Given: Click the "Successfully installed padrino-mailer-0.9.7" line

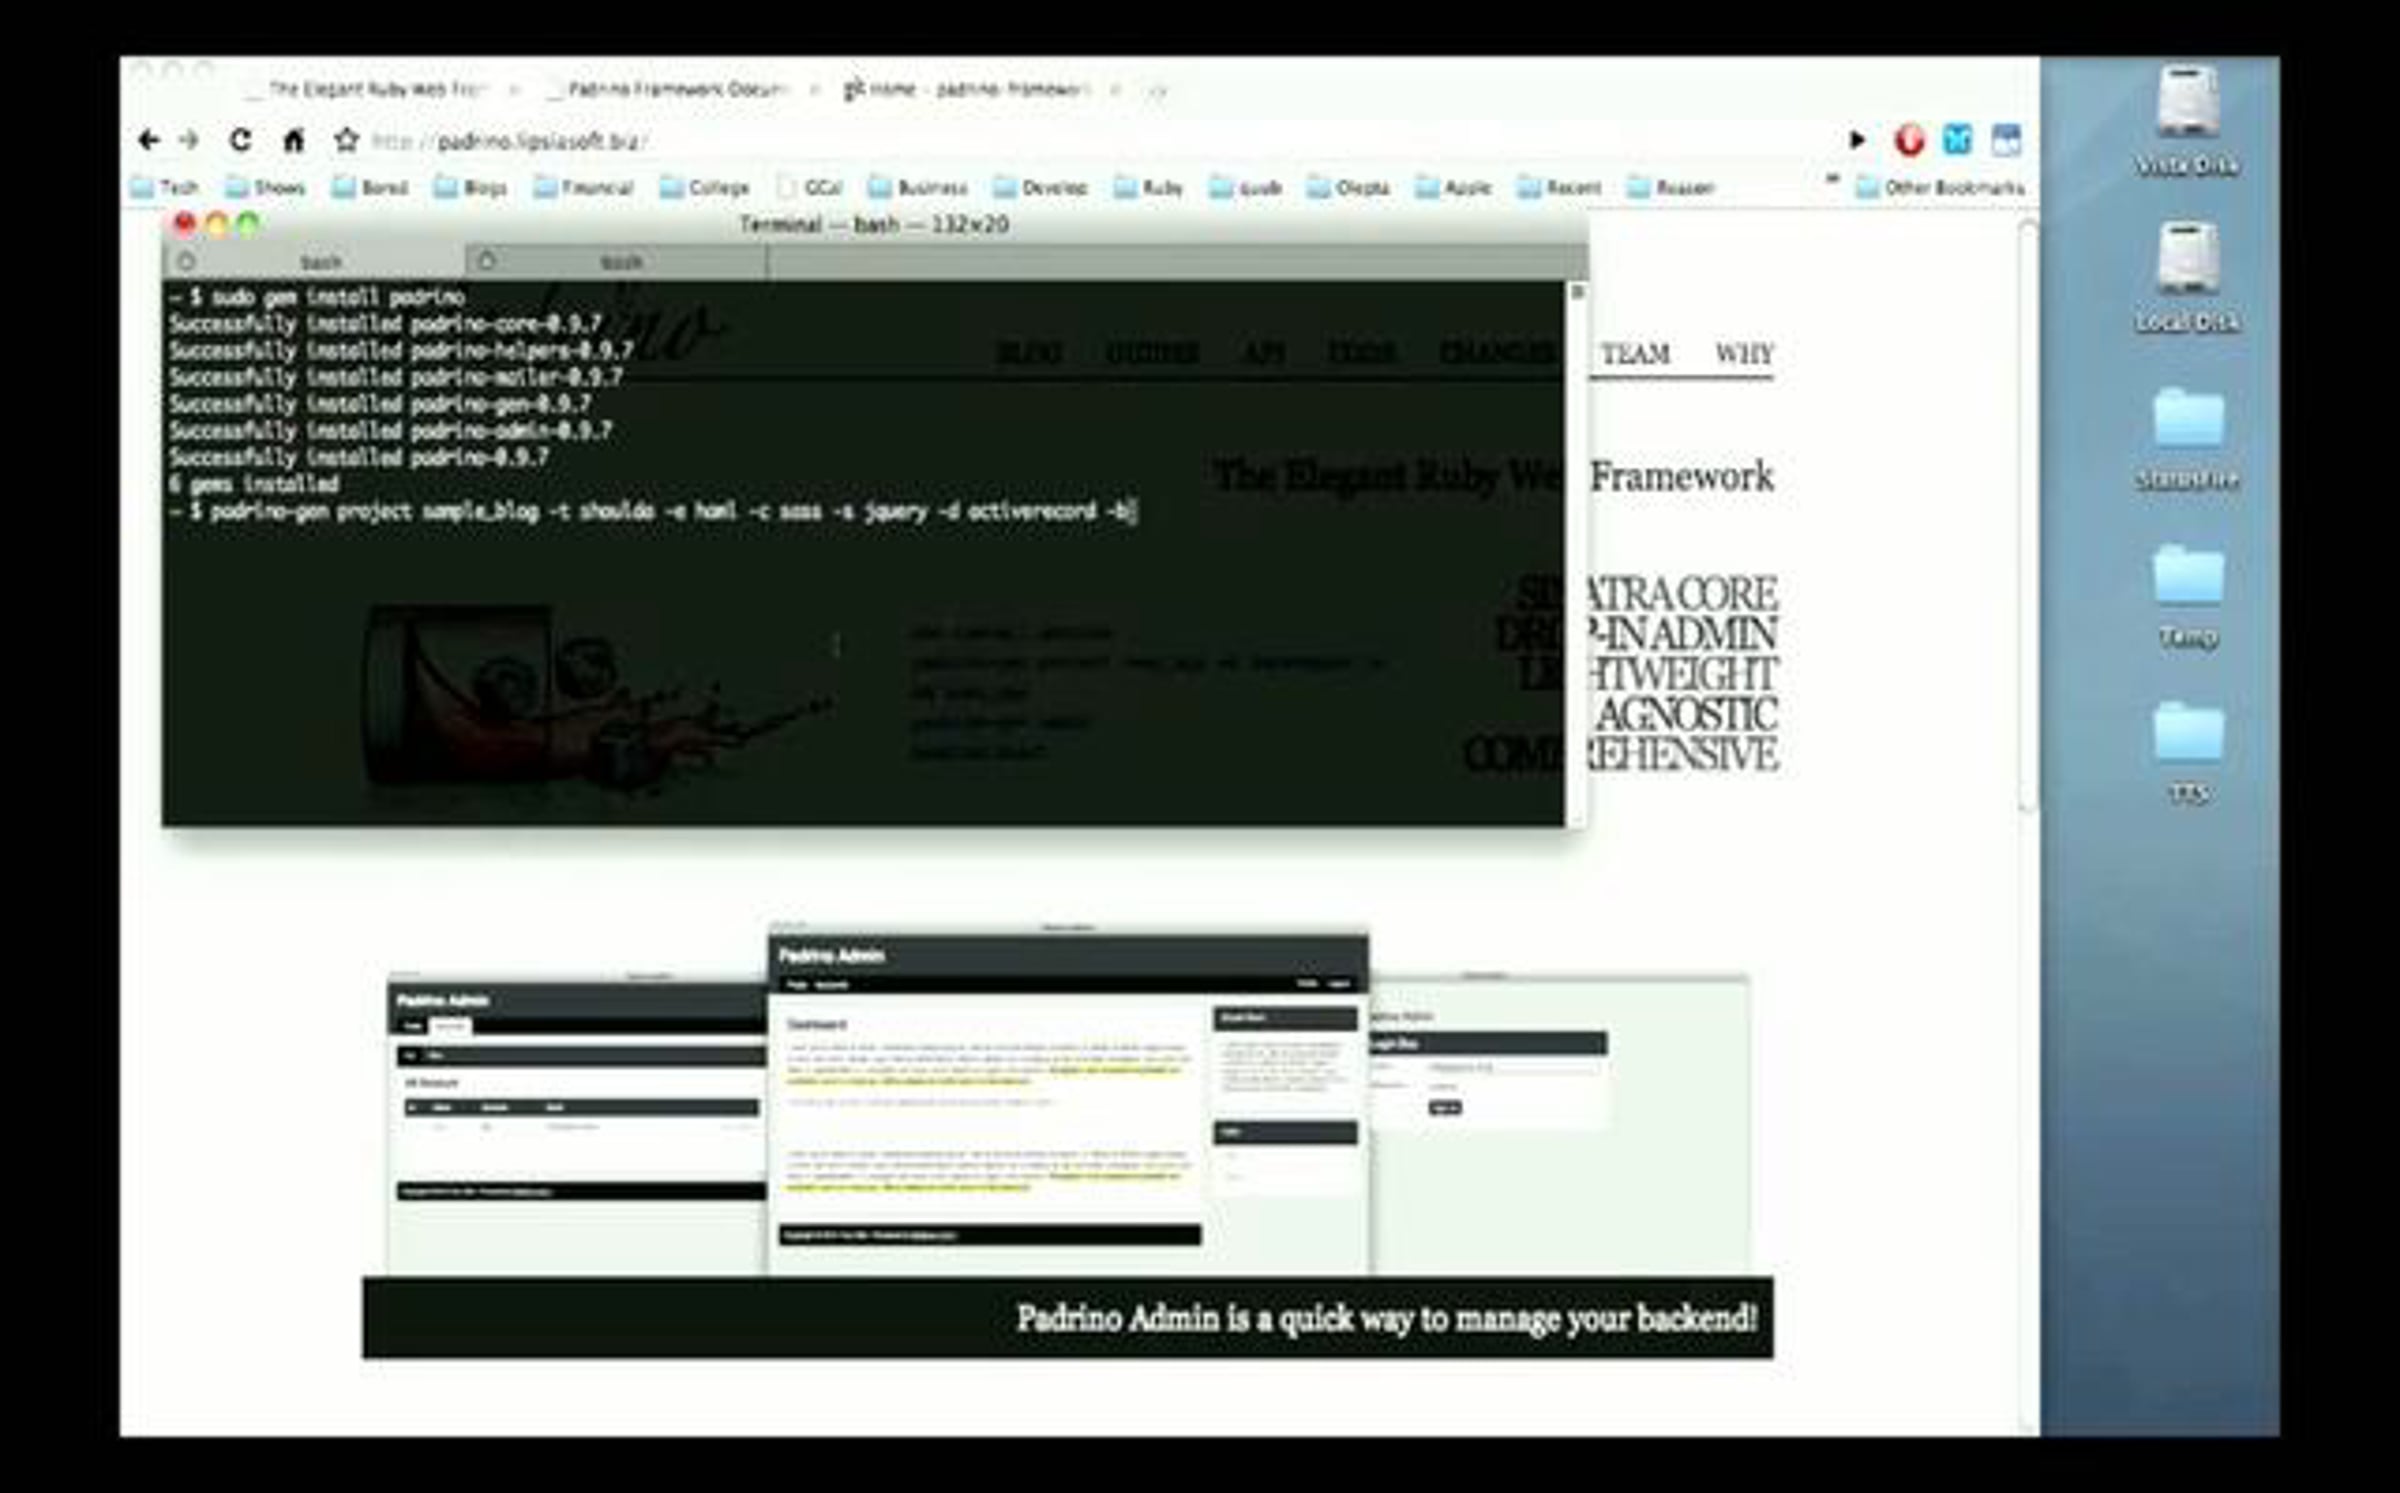Looking at the screenshot, I should point(396,378).
